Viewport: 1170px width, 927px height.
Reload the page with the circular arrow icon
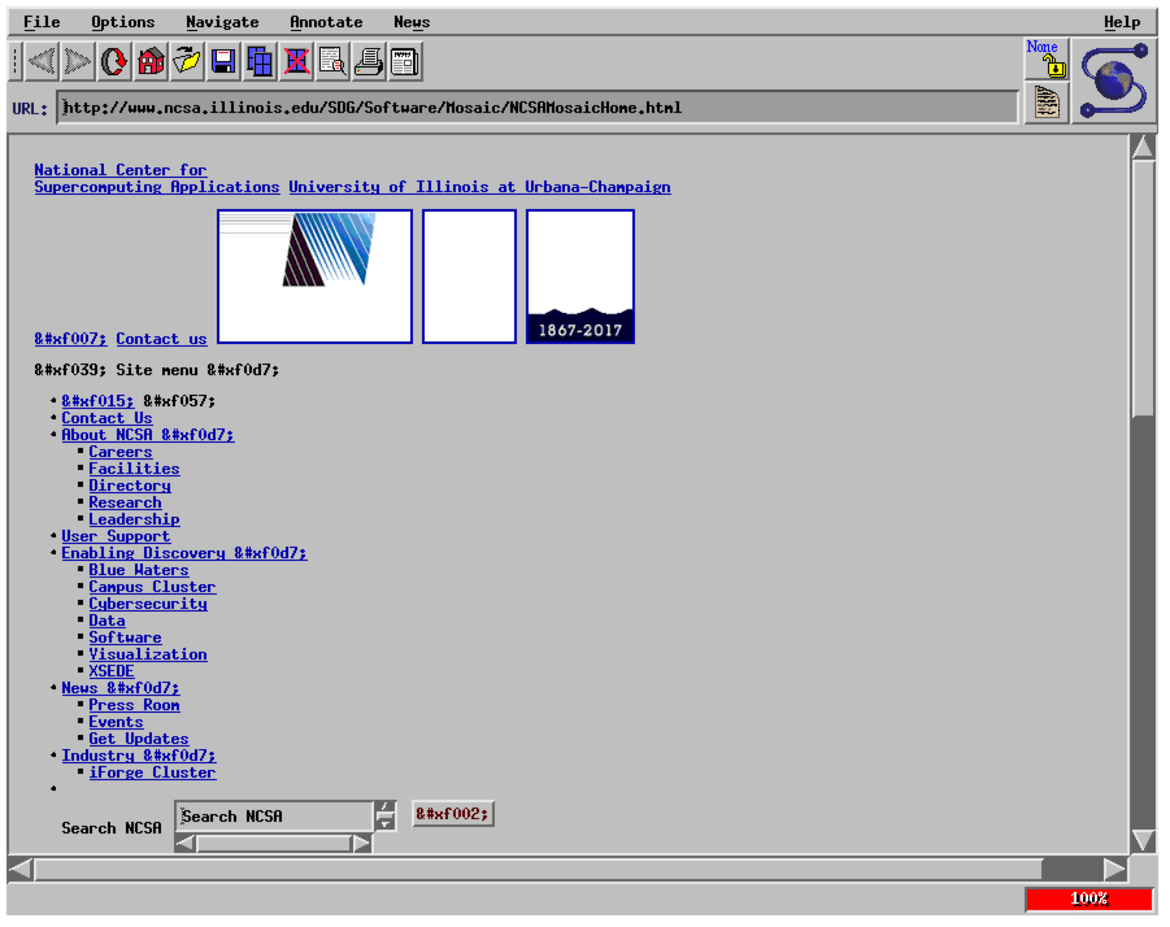pos(114,61)
